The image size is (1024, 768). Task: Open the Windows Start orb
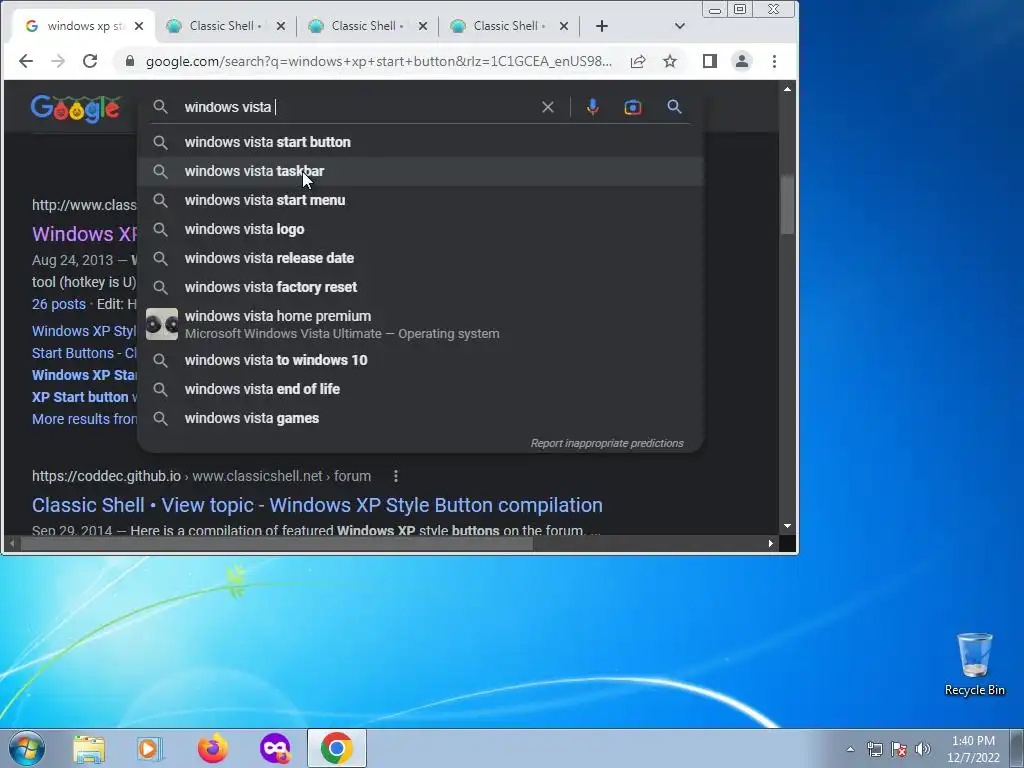[x=27, y=748]
